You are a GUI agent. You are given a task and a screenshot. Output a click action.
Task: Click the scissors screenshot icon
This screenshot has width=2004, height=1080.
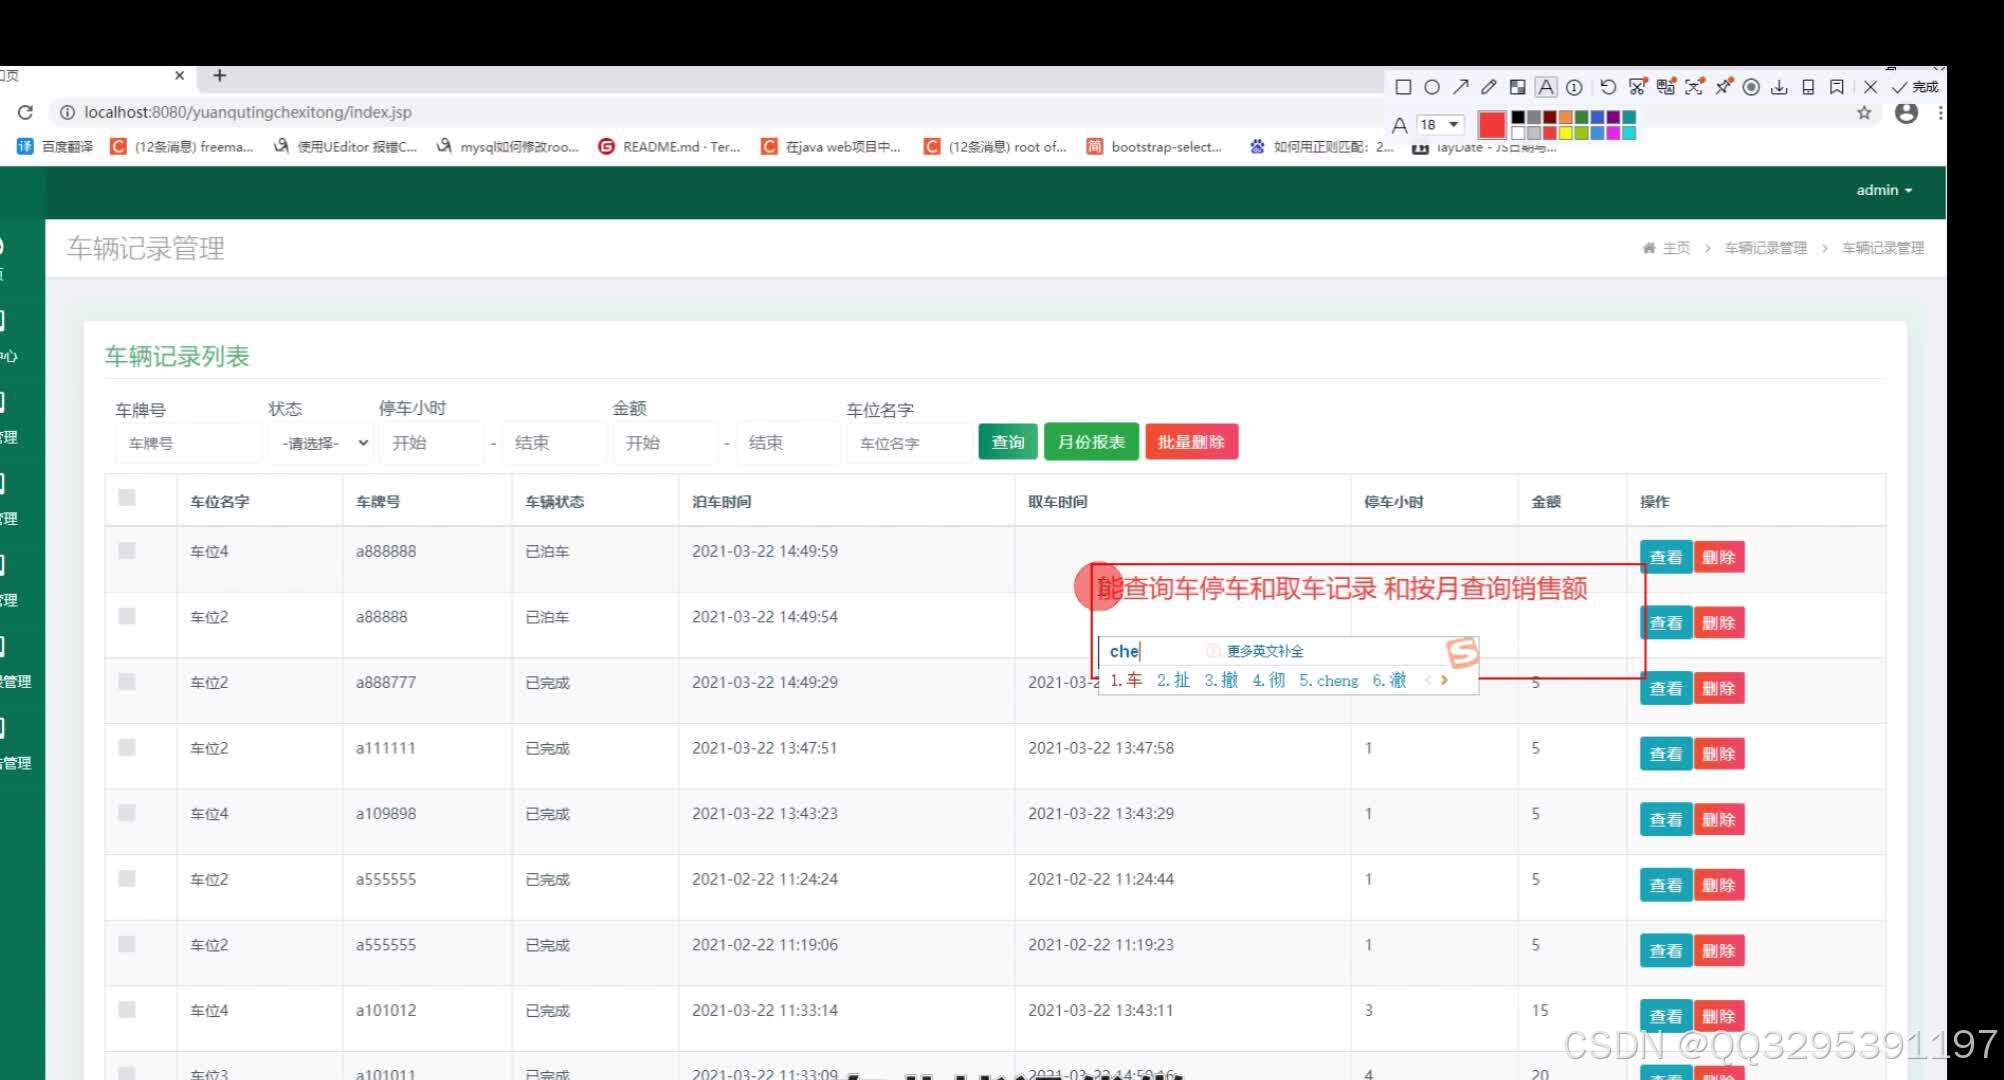(1637, 87)
